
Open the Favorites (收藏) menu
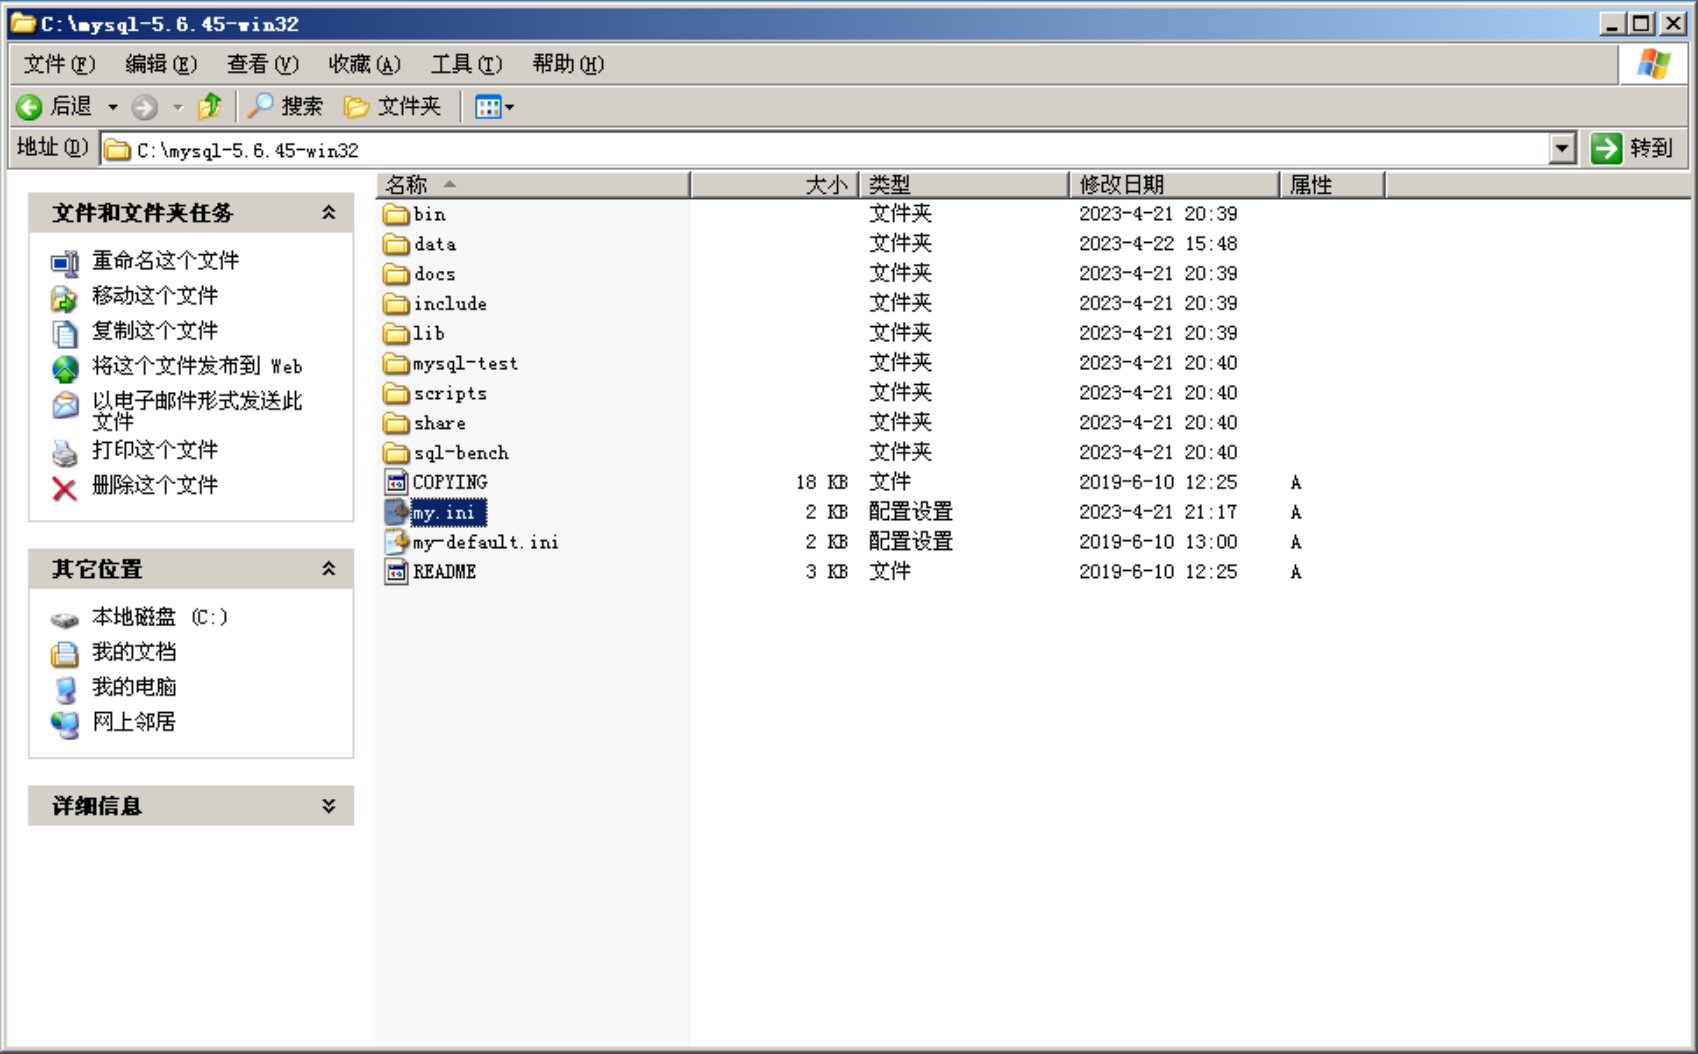pos(365,64)
